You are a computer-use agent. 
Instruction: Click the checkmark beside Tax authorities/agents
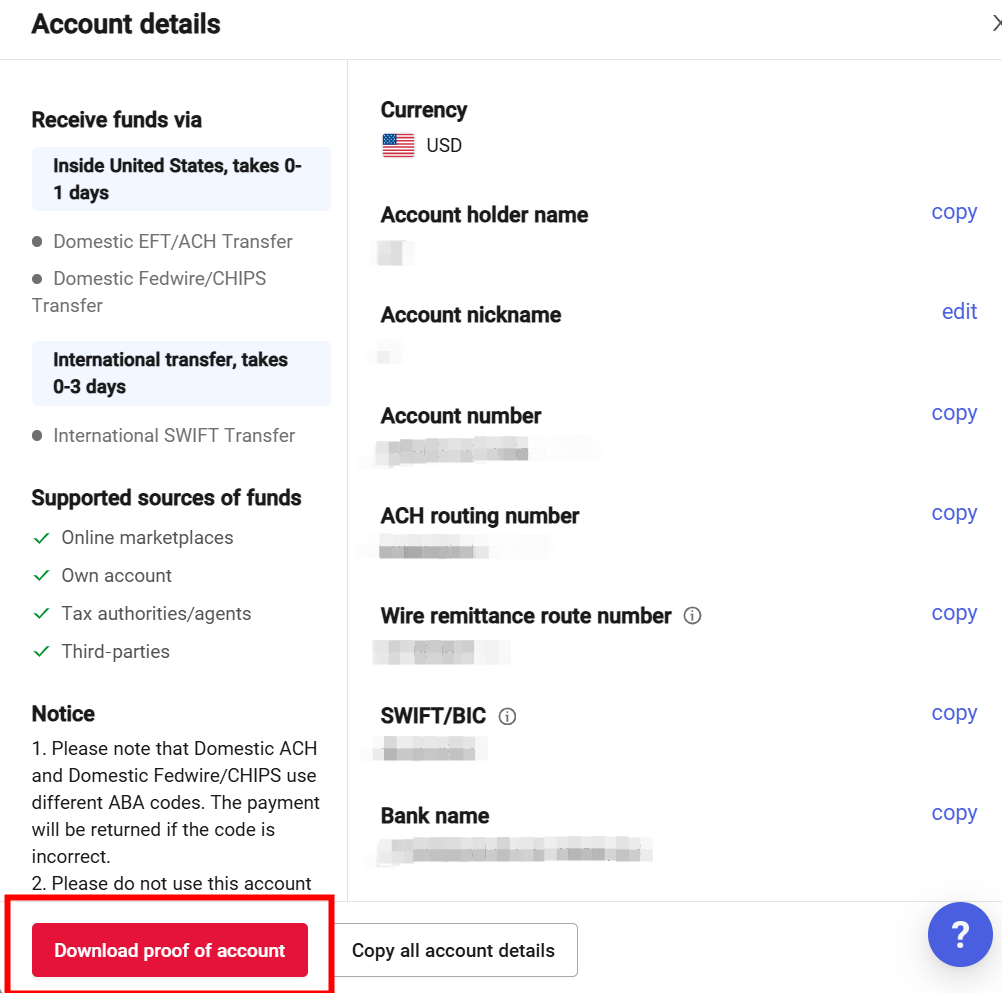point(42,614)
